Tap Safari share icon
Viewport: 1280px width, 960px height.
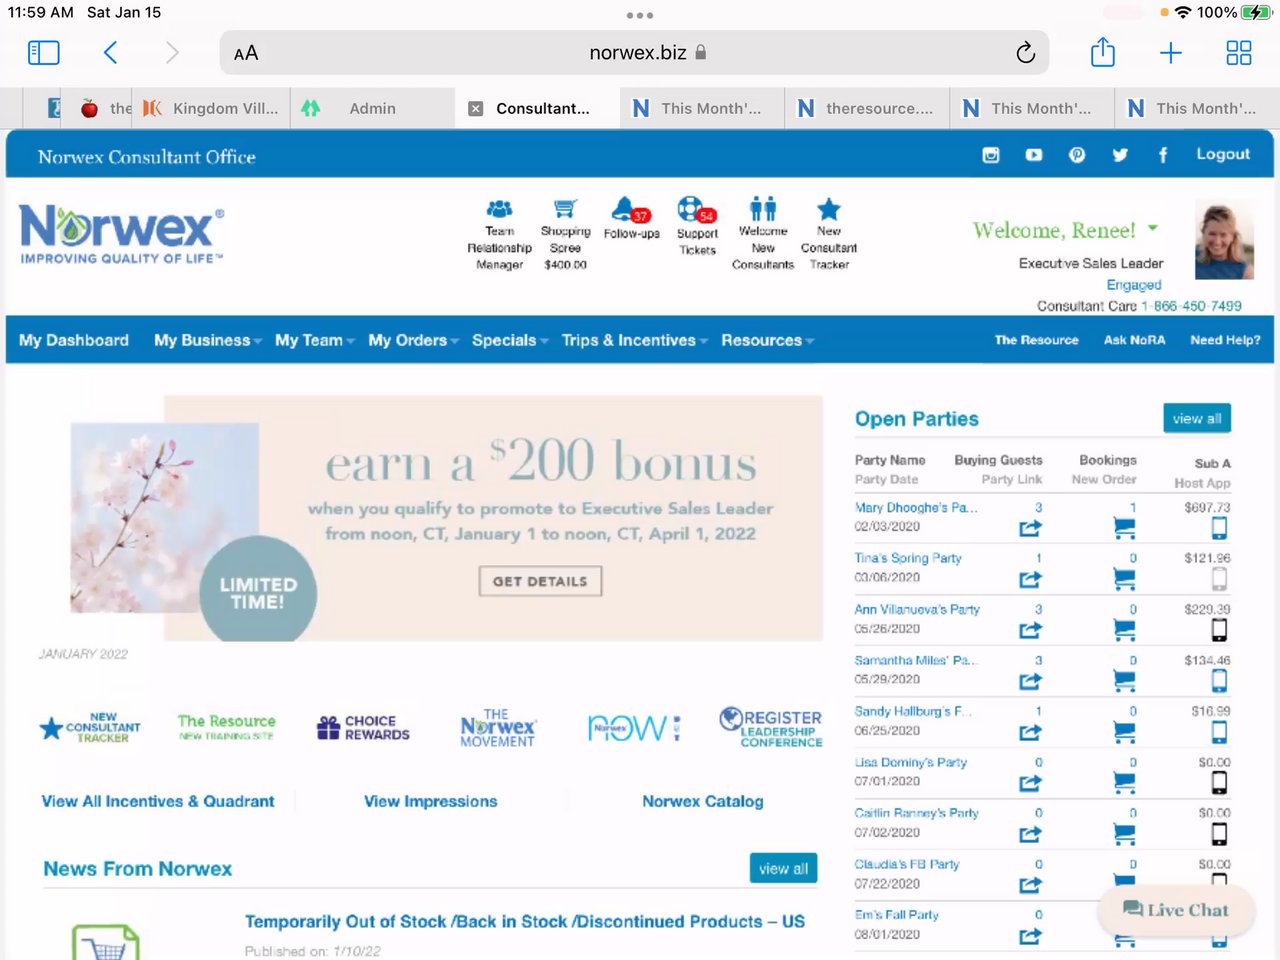point(1102,52)
